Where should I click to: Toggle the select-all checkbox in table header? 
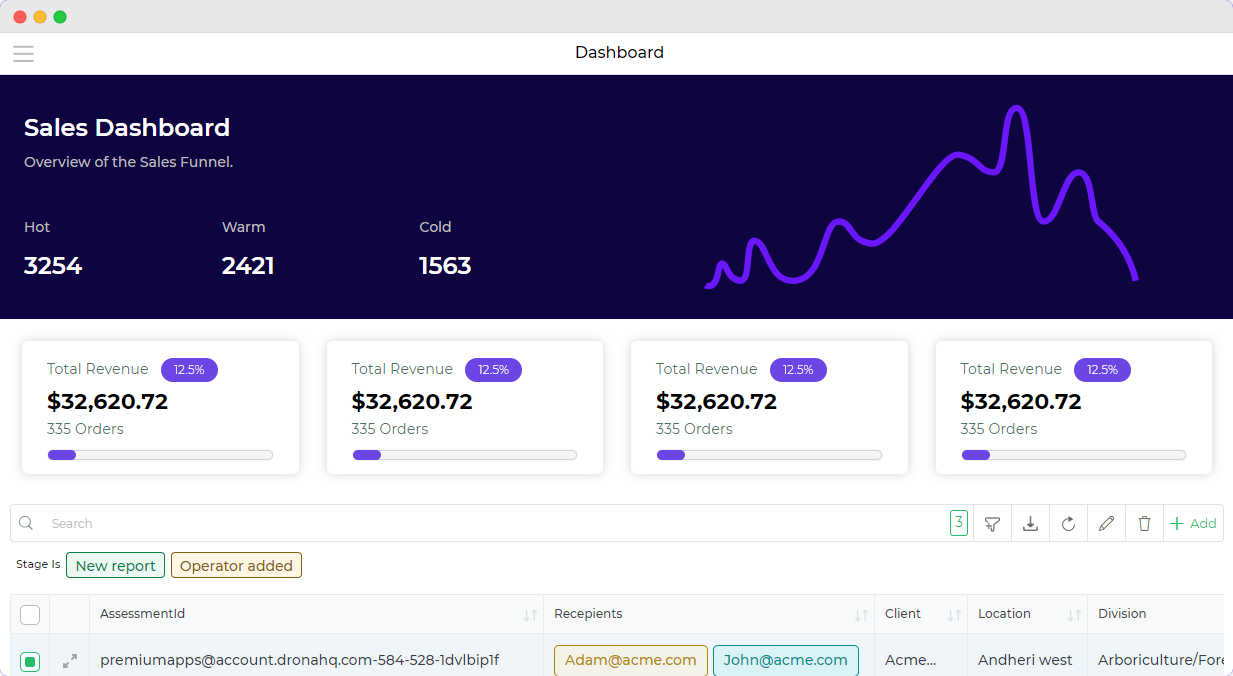[29, 613]
